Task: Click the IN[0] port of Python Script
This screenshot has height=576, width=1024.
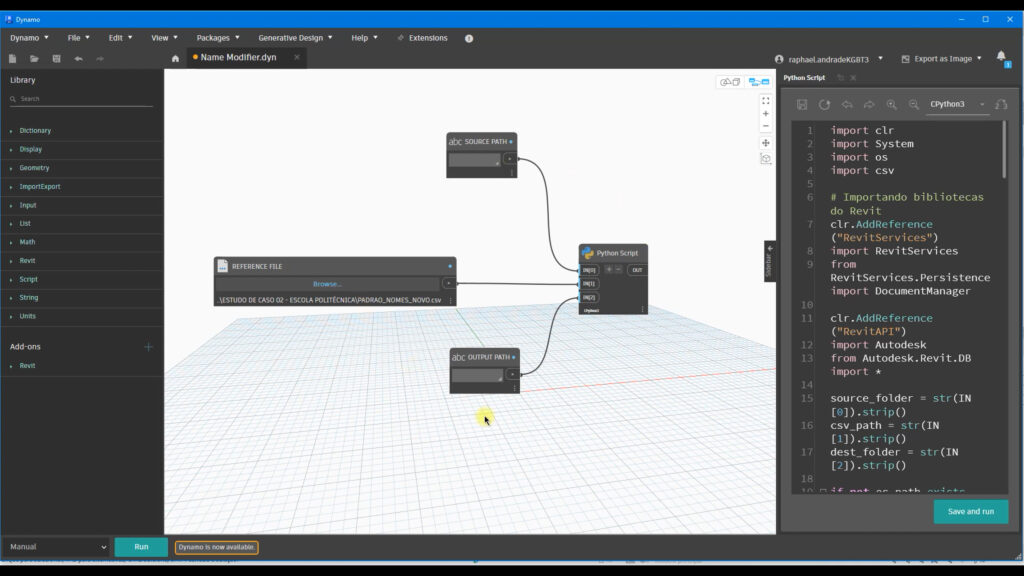Action: (589, 270)
